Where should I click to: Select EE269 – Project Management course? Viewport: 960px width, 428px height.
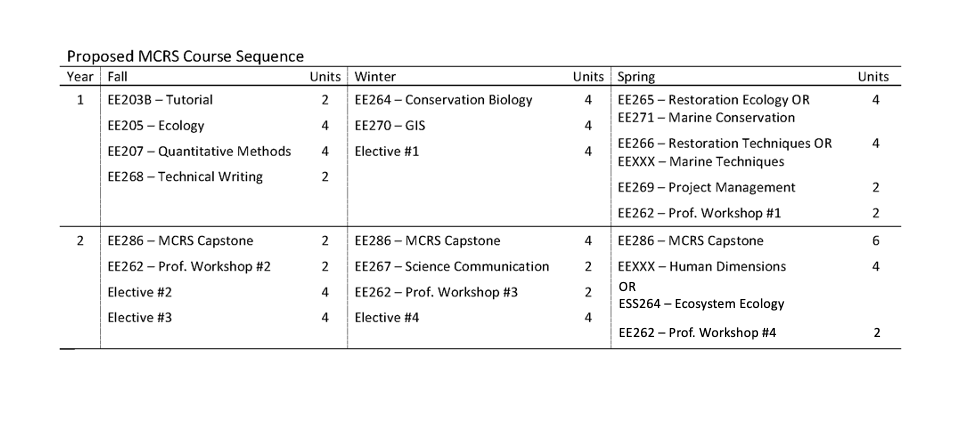pos(706,188)
